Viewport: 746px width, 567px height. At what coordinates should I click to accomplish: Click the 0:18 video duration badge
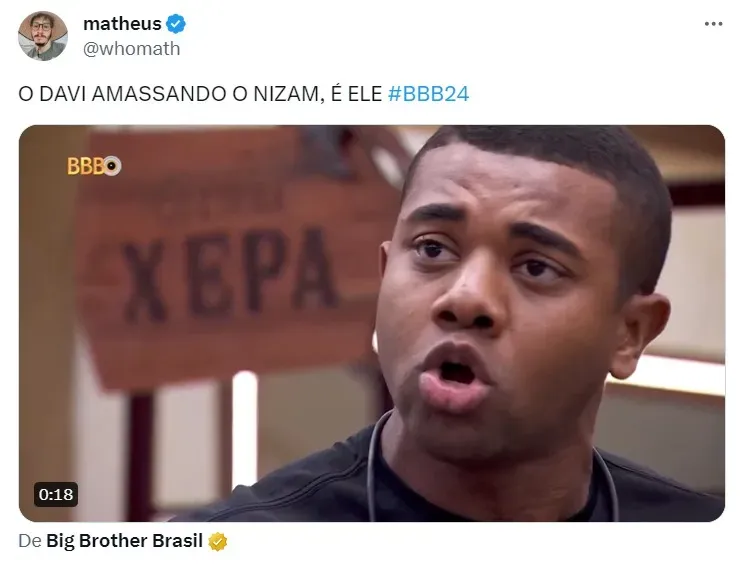(x=56, y=495)
